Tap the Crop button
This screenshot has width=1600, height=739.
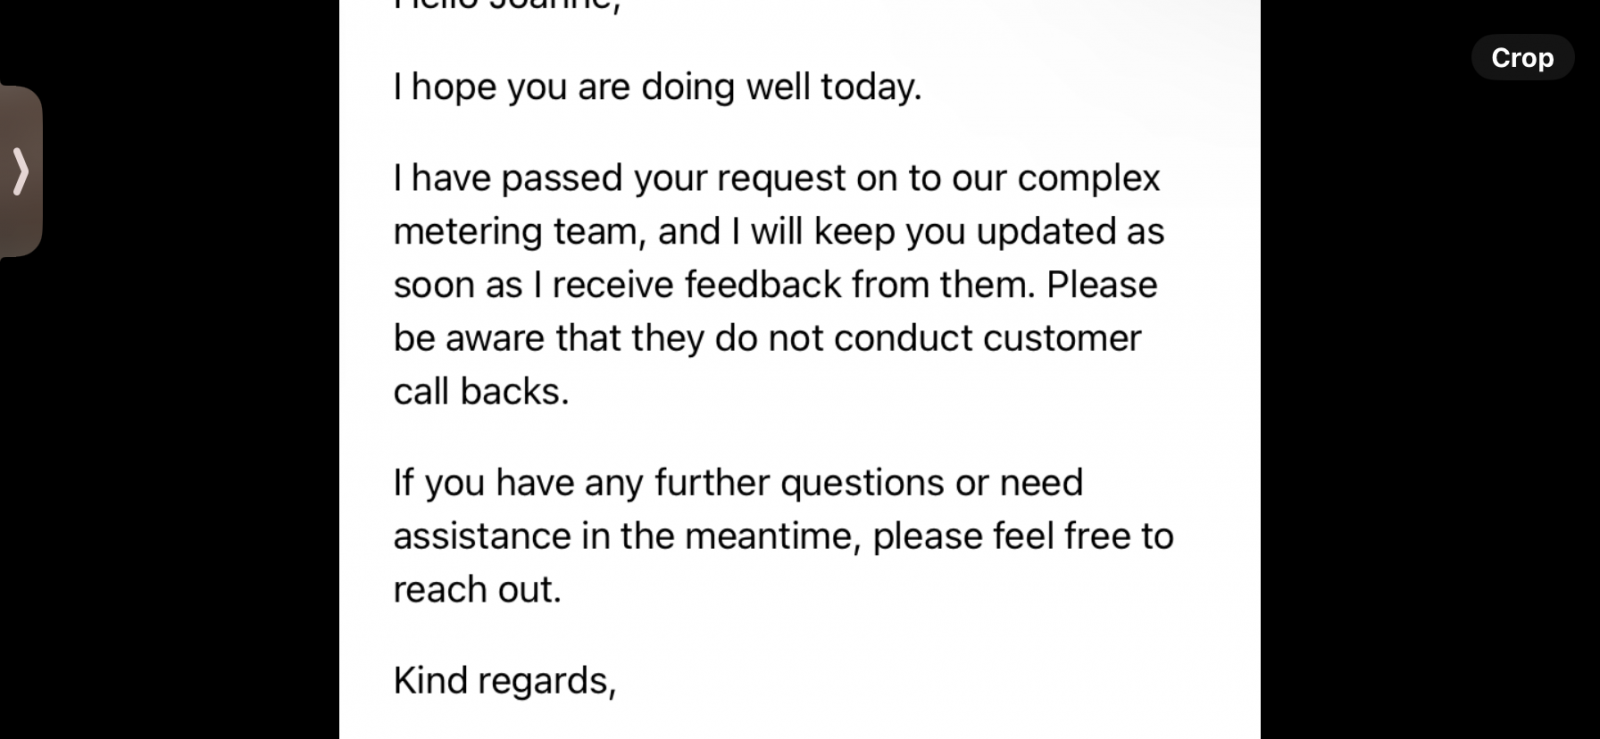(x=1522, y=58)
